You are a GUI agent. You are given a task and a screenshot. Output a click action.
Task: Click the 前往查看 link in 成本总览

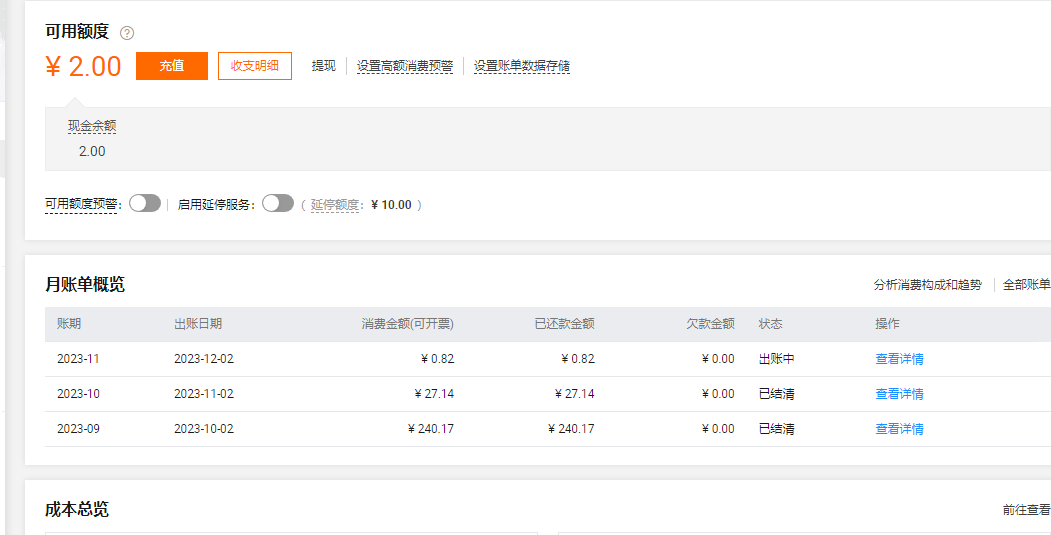pos(1026,510)
